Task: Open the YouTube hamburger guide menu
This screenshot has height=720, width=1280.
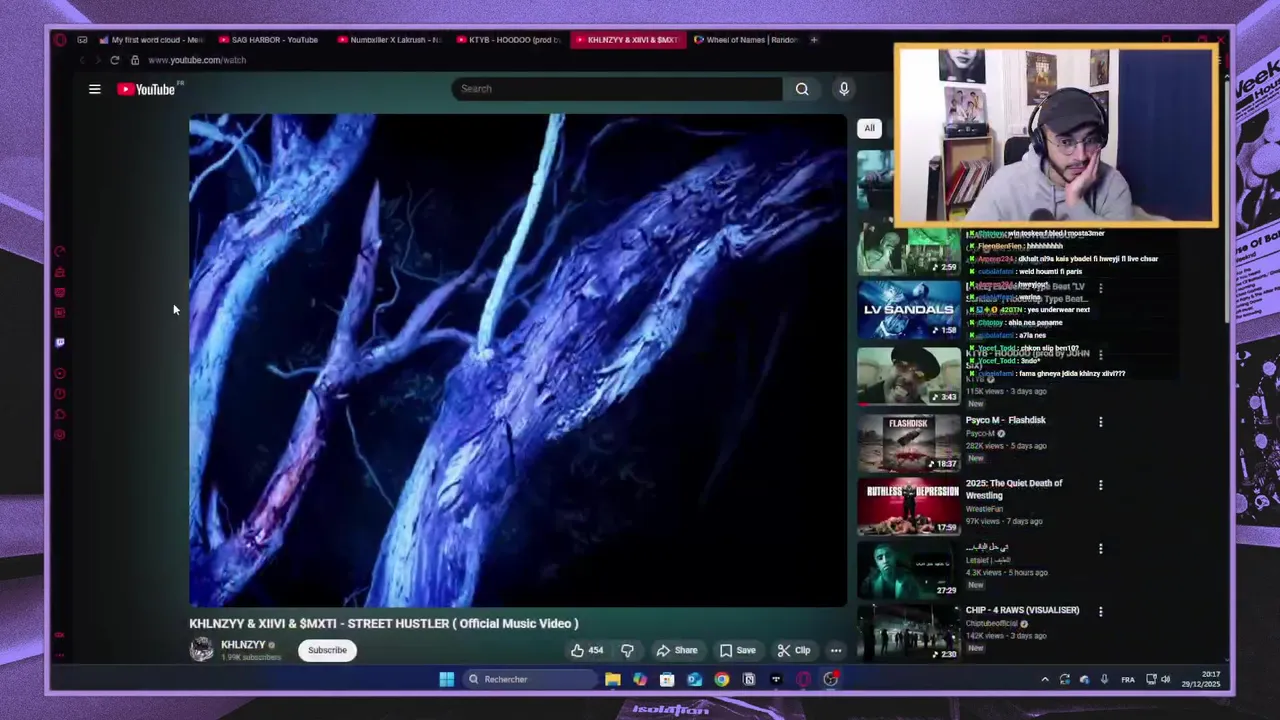Action: click(x=95, y=89)
